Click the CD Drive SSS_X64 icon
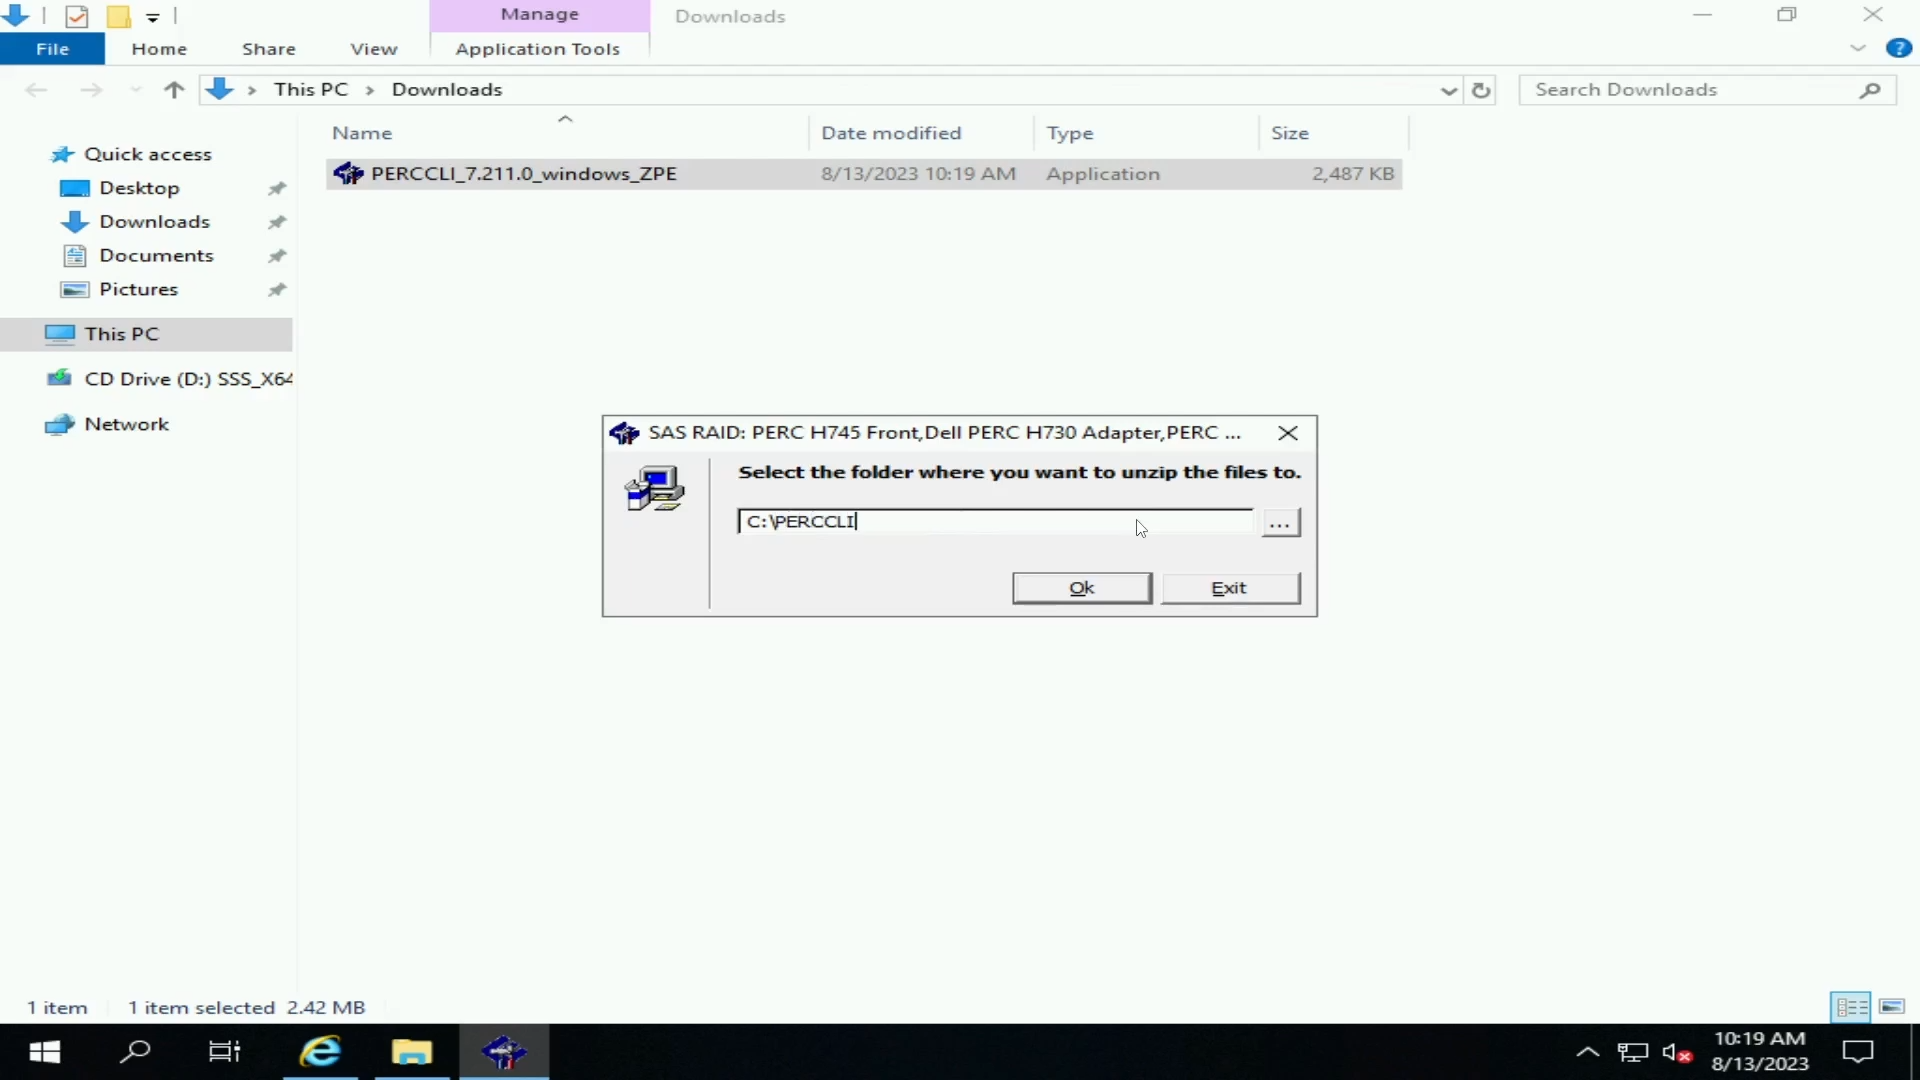The width and height of the screenshot is (1920, 1080). coord(61,378)
